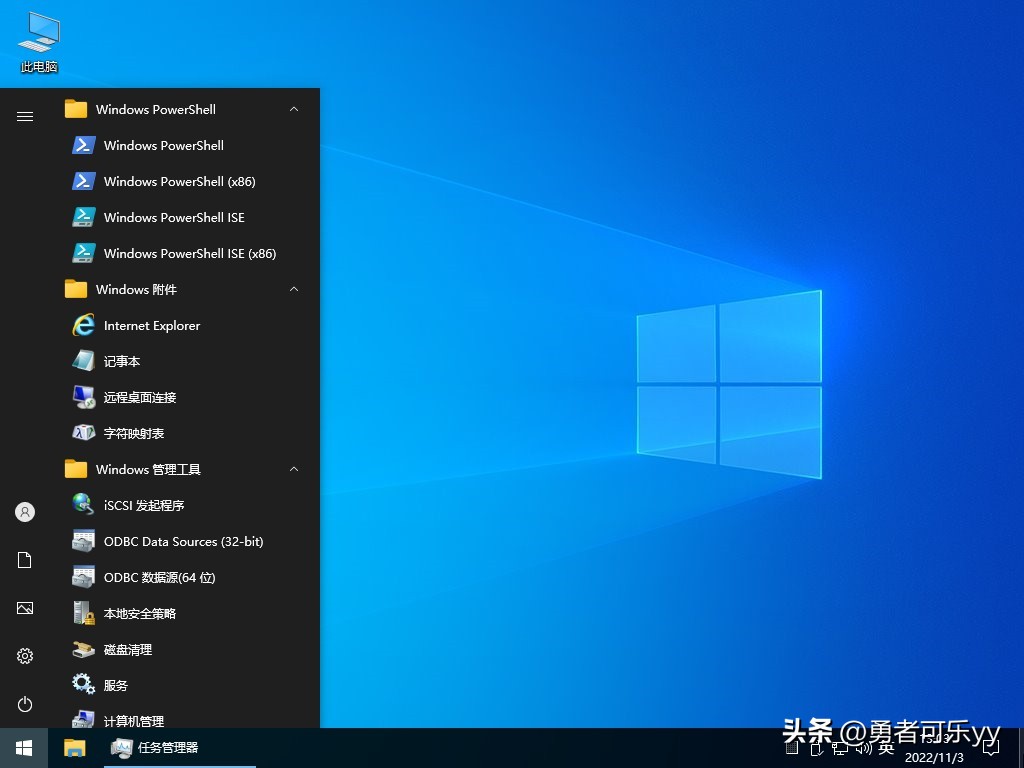Collapse the Windows 附件 group

point(294,289)
